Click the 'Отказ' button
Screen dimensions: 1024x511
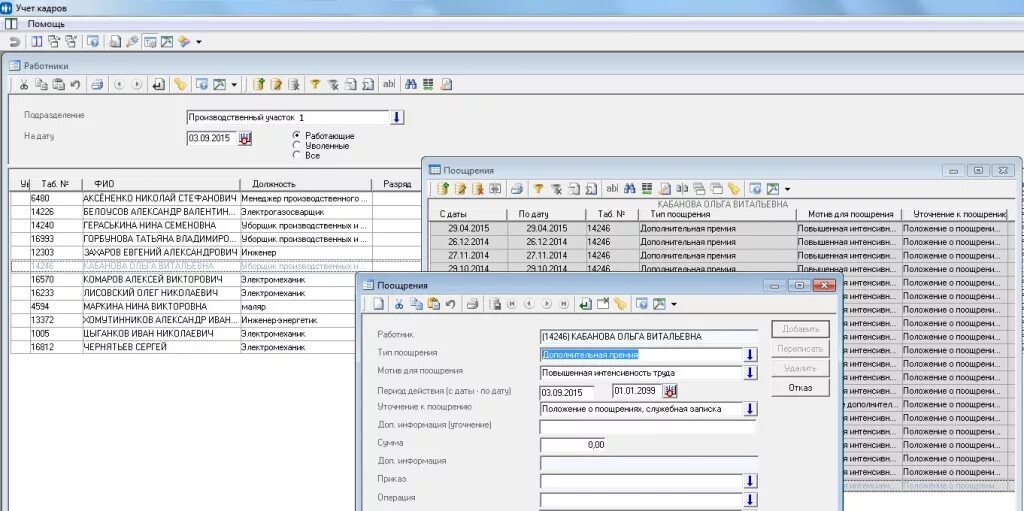800,387
